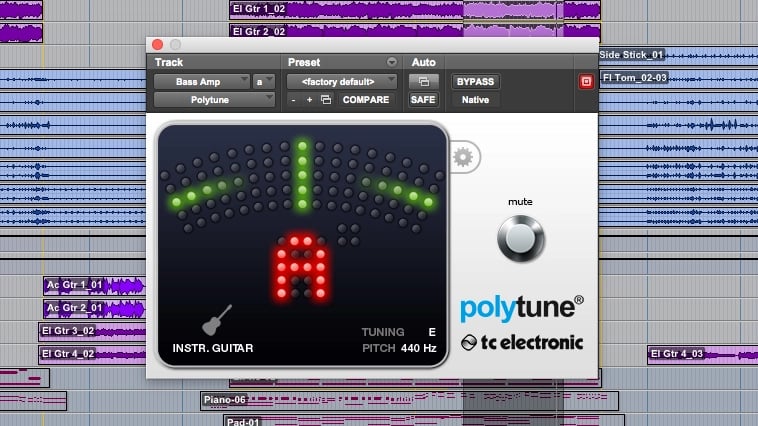Close the plug-in window with red button
Image resolution: width=758 pixels, height=426 pixels.
coord(158,44)
